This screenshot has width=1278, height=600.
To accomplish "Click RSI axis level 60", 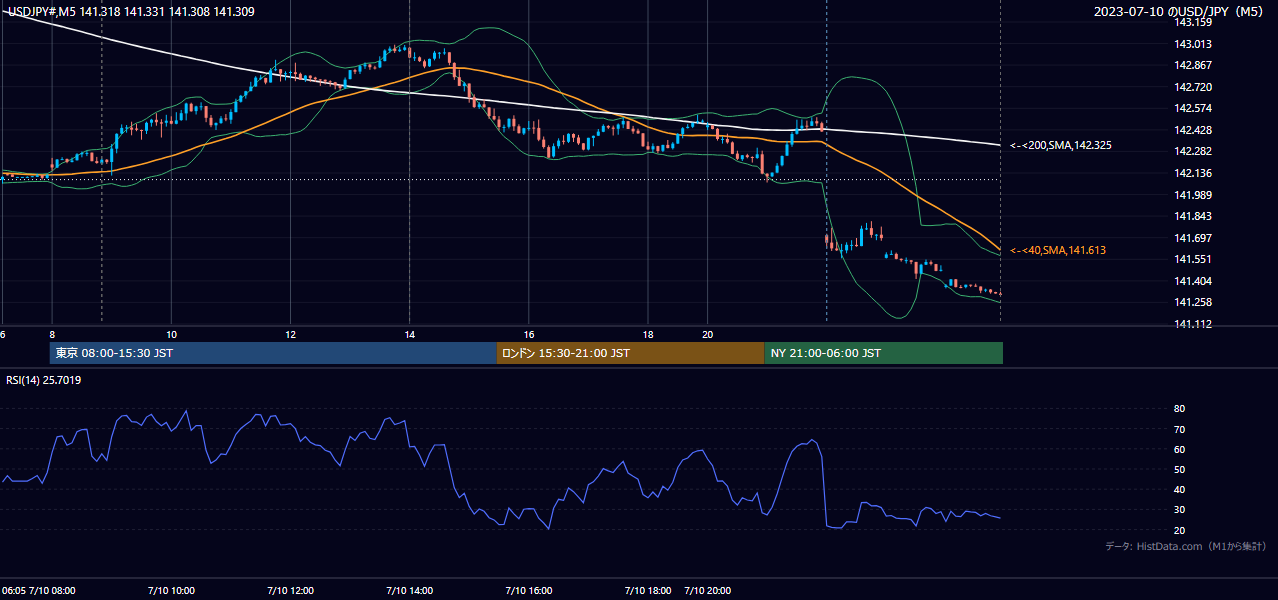I will pos(1179,449).
